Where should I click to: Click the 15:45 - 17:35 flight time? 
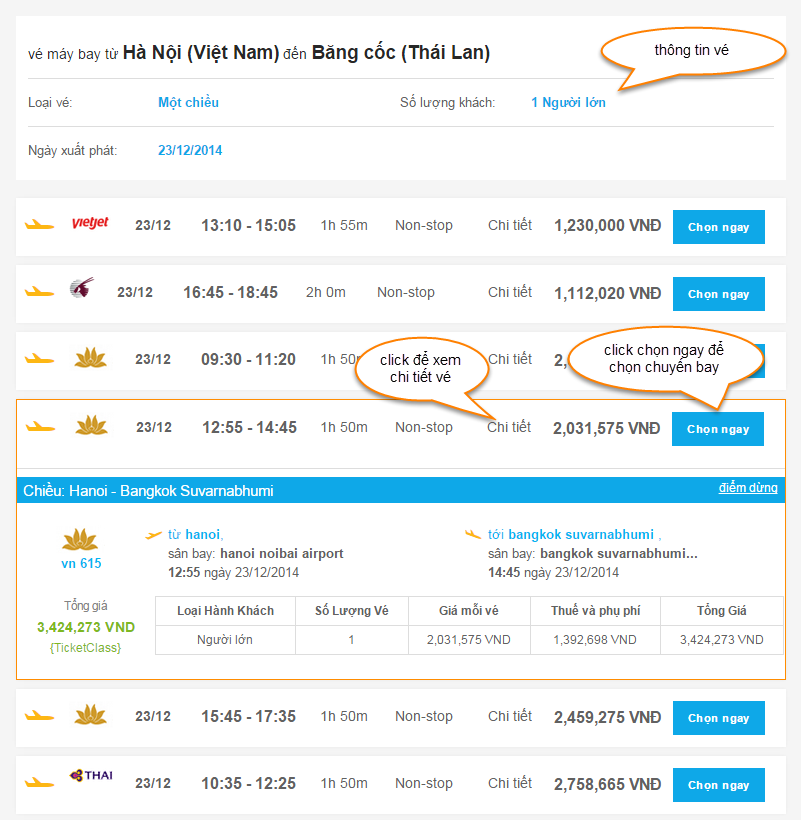[248, 716]
